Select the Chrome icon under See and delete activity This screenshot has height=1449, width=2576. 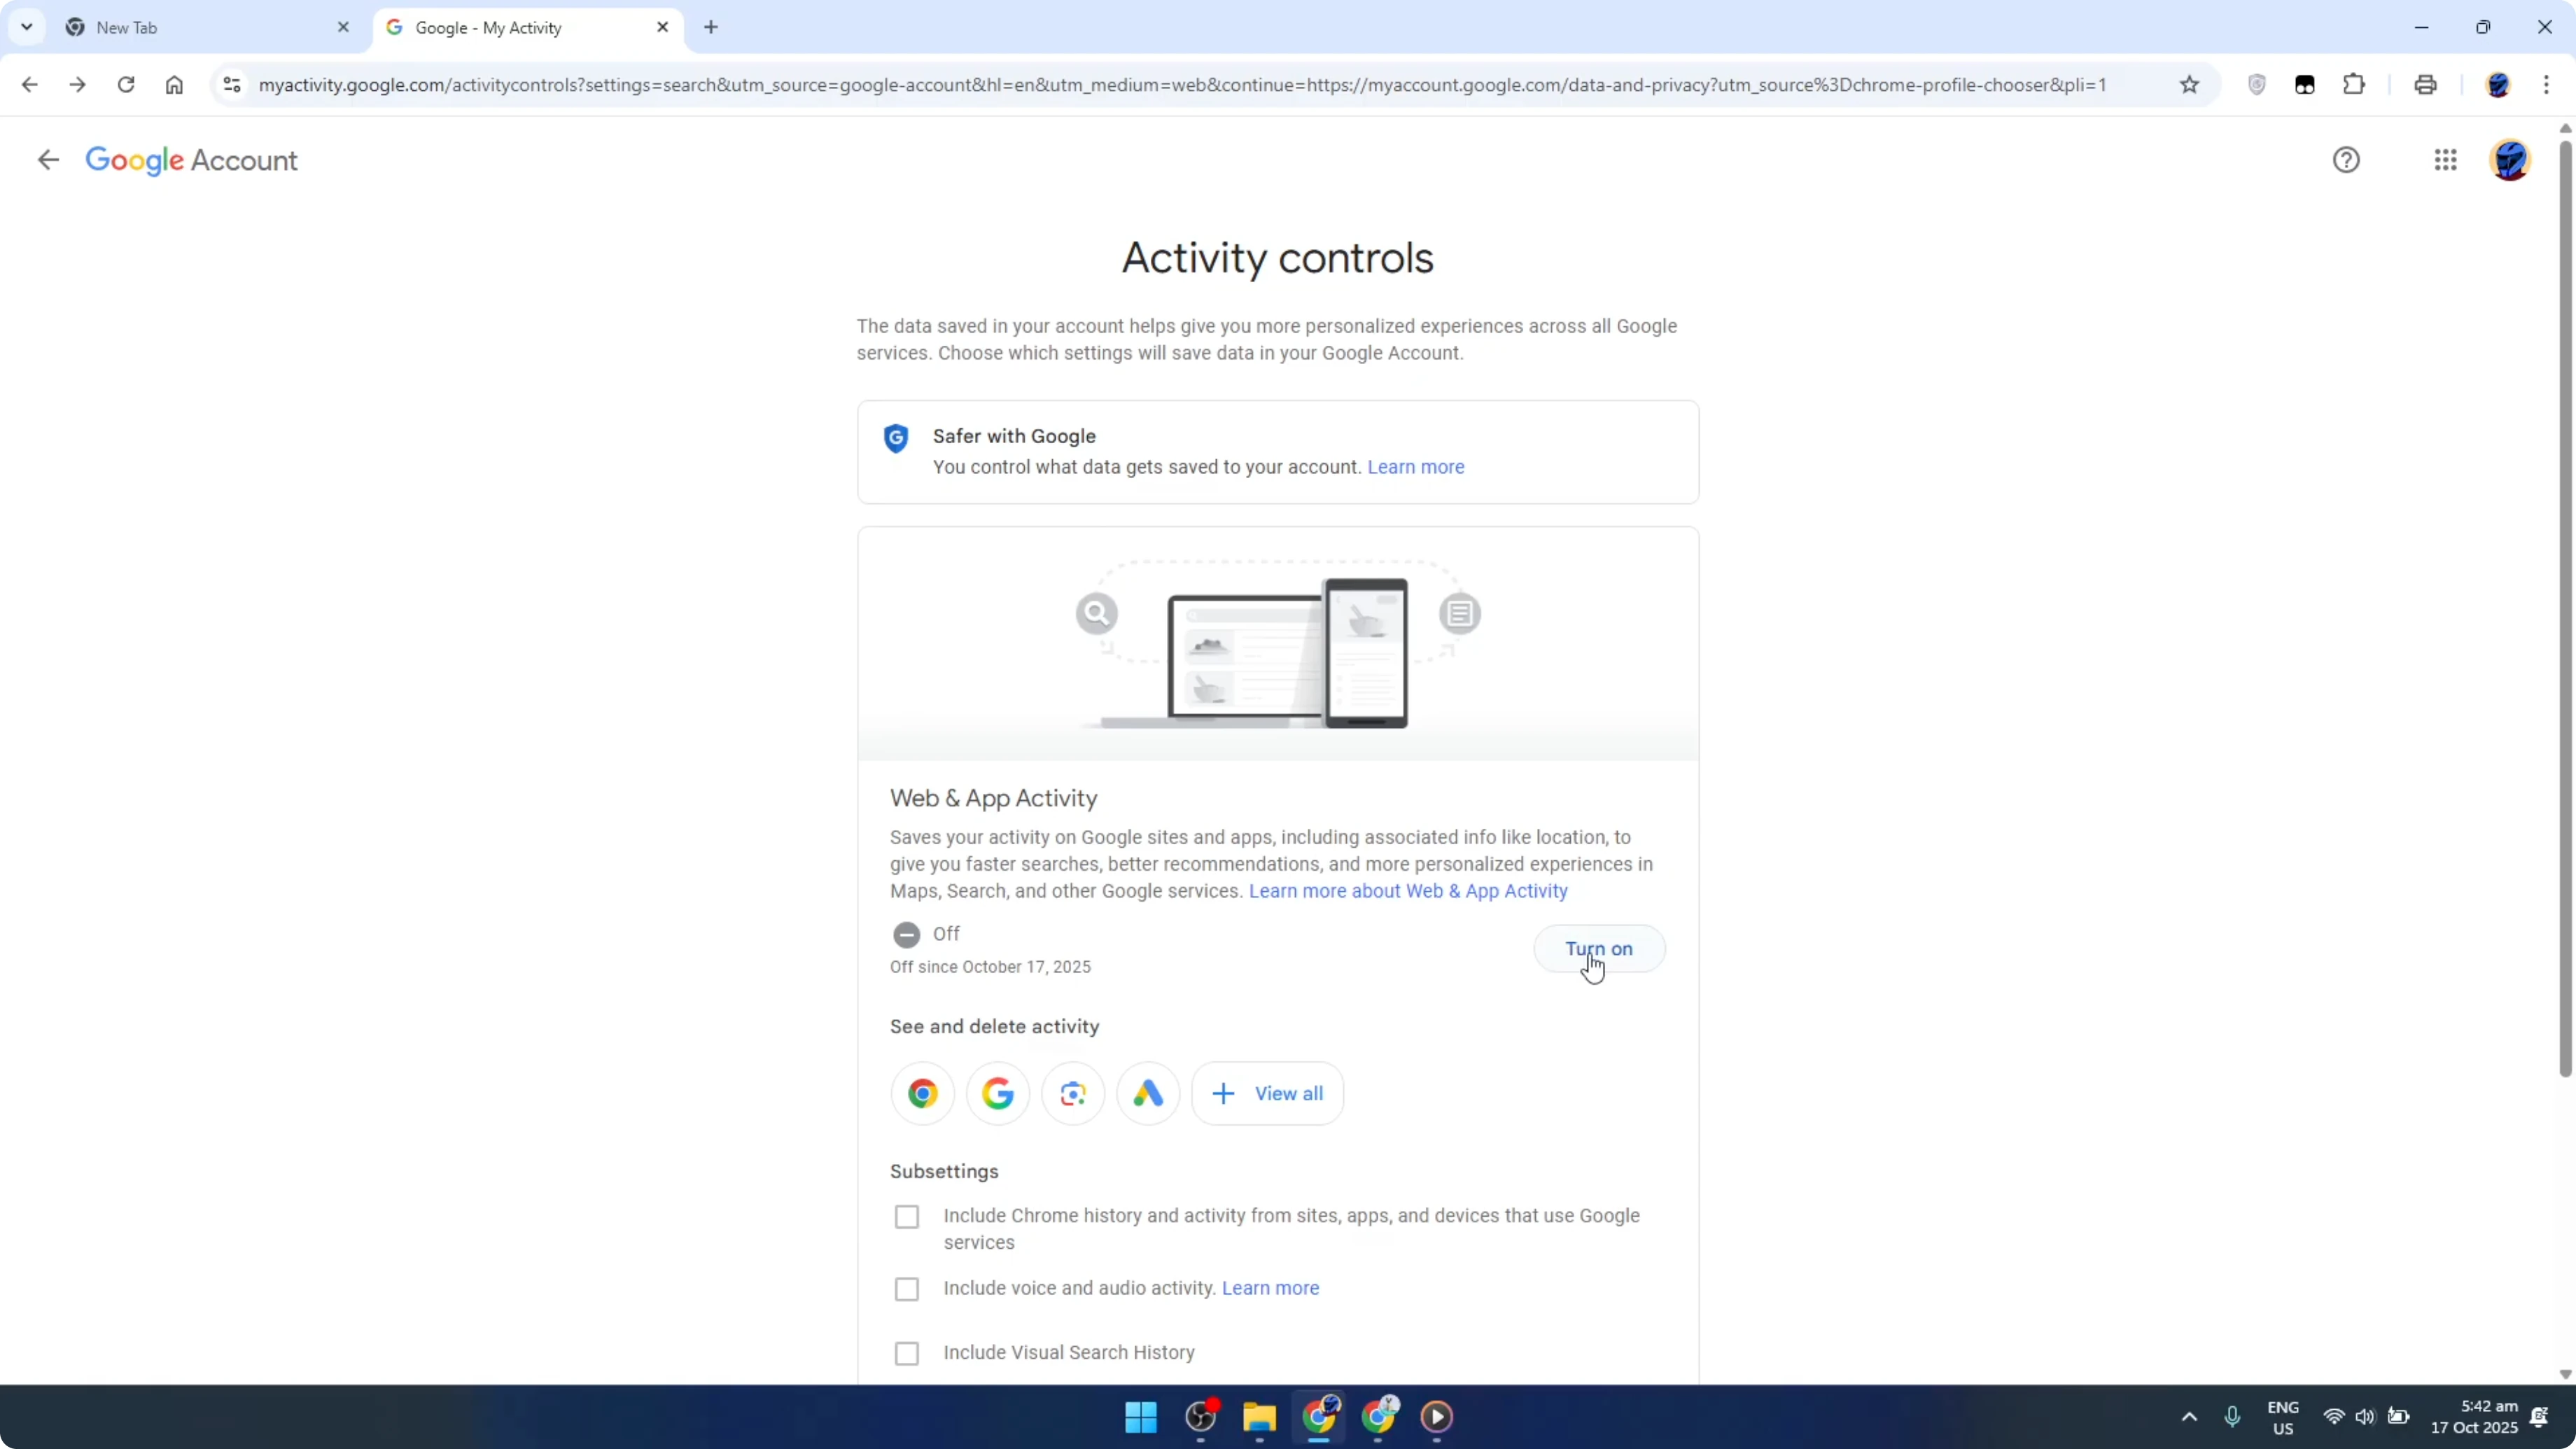pos(922,1092)
